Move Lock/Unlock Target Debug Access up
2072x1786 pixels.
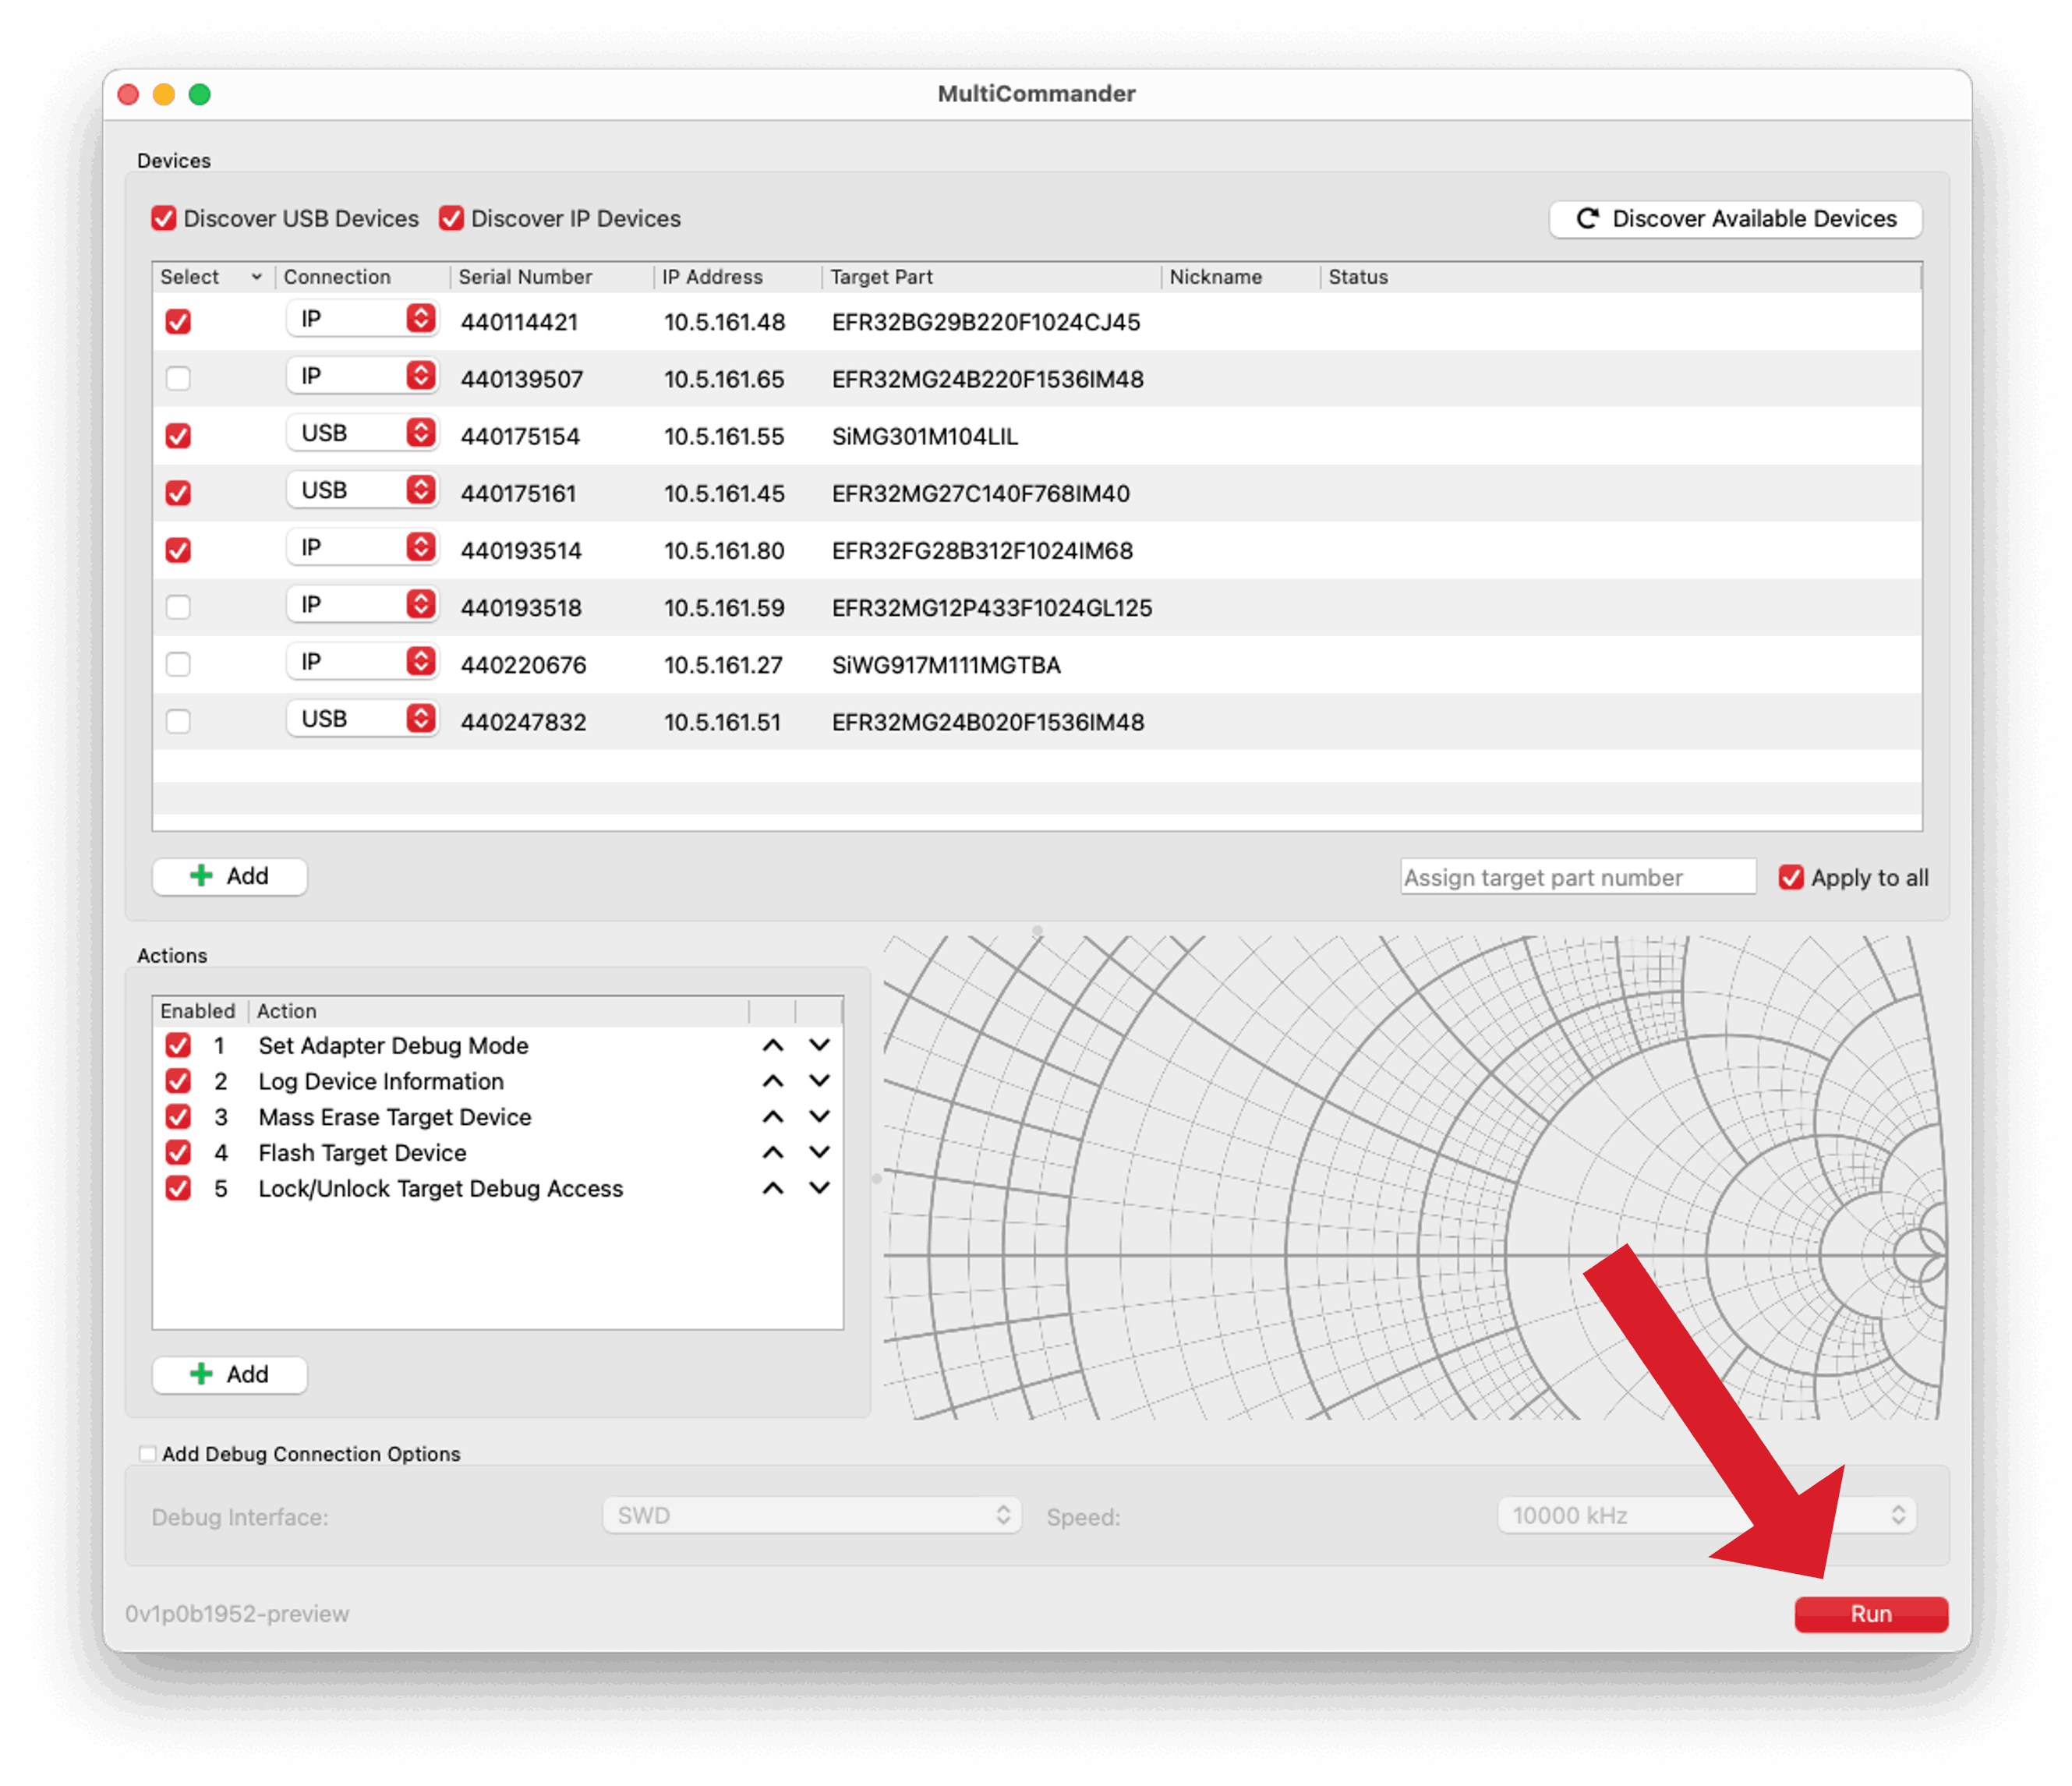[772, 1188]
